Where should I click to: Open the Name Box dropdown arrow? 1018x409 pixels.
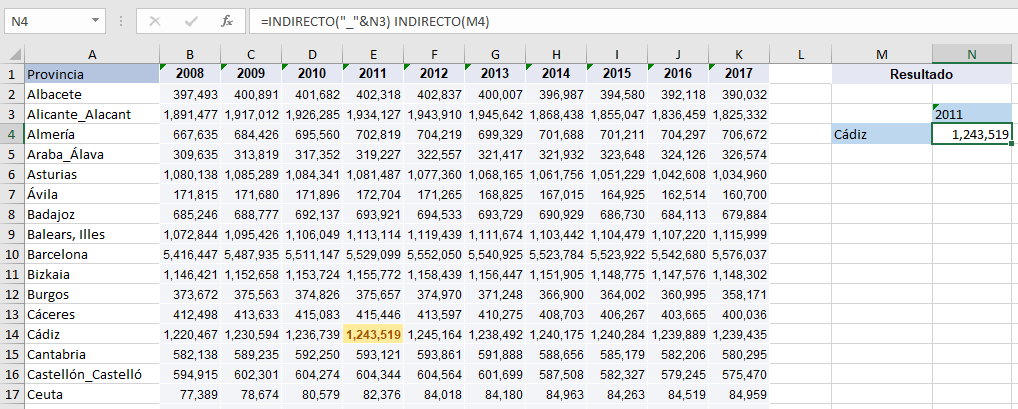point(95,21)
